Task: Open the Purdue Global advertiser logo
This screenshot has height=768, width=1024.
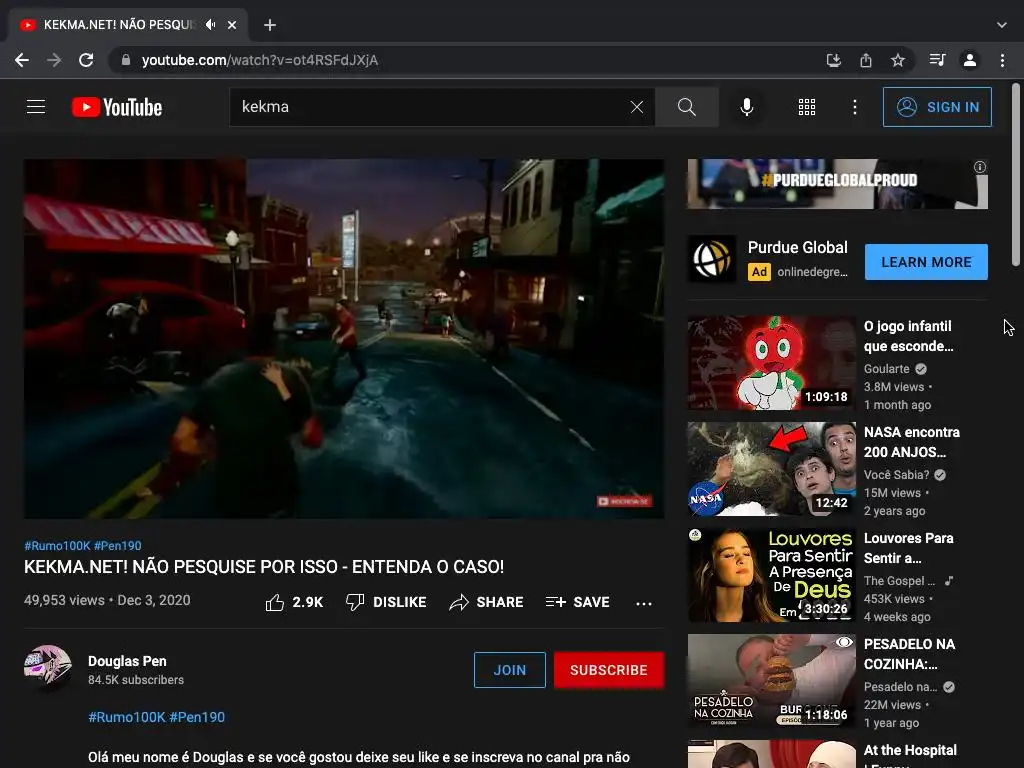Action: (712, 259)
